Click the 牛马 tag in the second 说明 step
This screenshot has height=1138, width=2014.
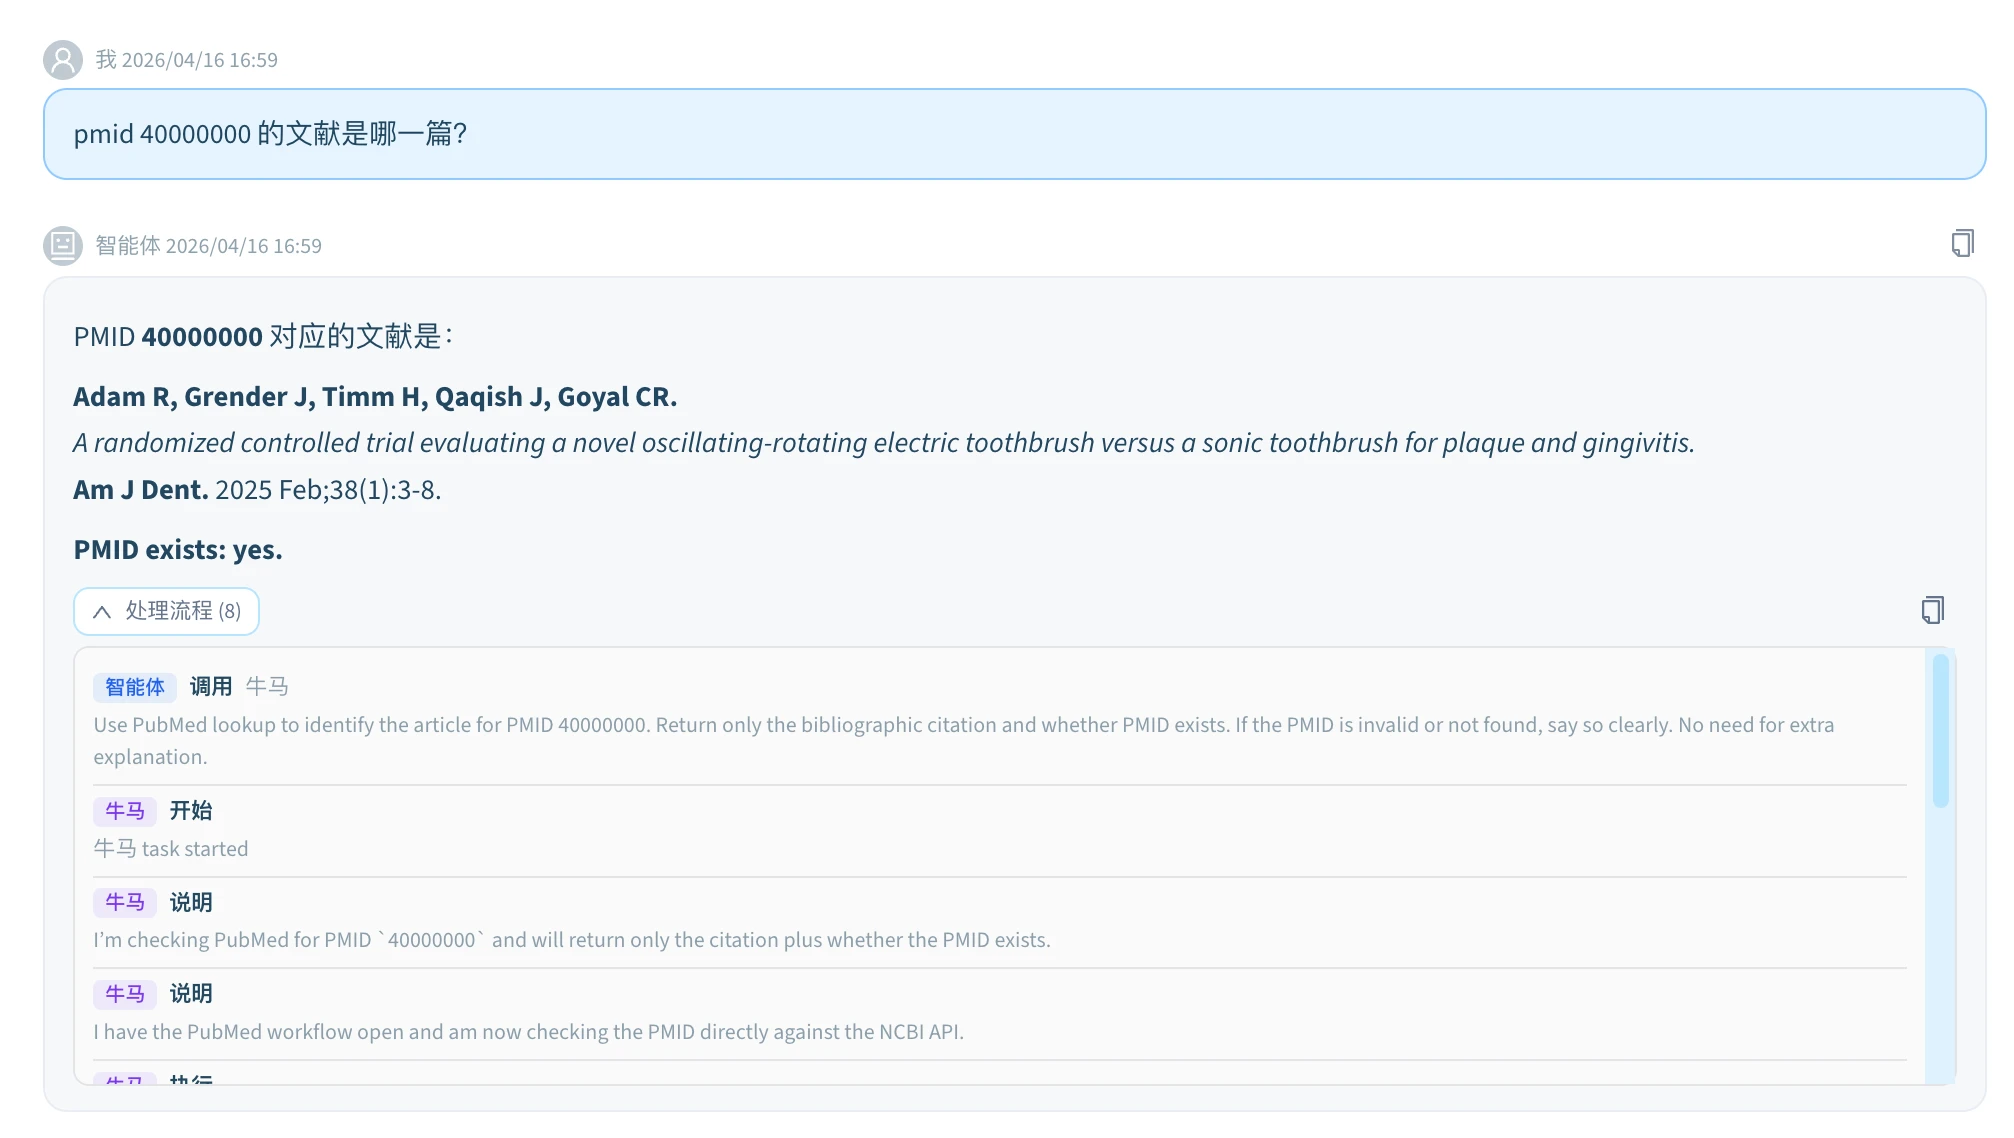click(125, 994)
